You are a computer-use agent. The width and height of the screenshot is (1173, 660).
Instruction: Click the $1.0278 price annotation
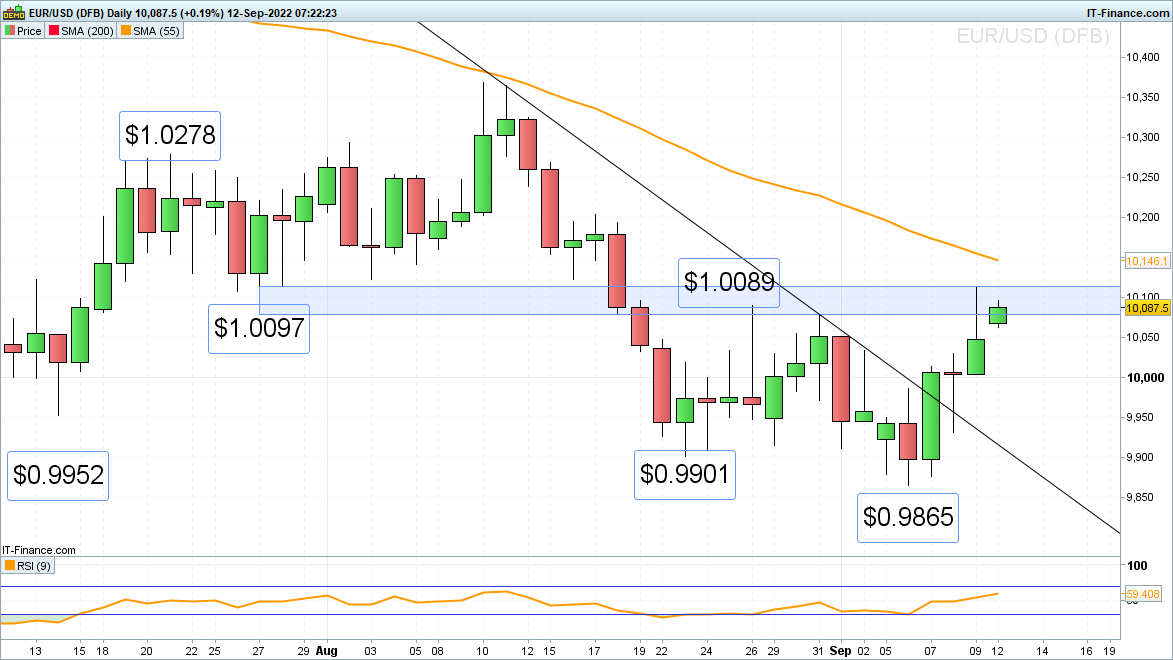coord(170,135)
